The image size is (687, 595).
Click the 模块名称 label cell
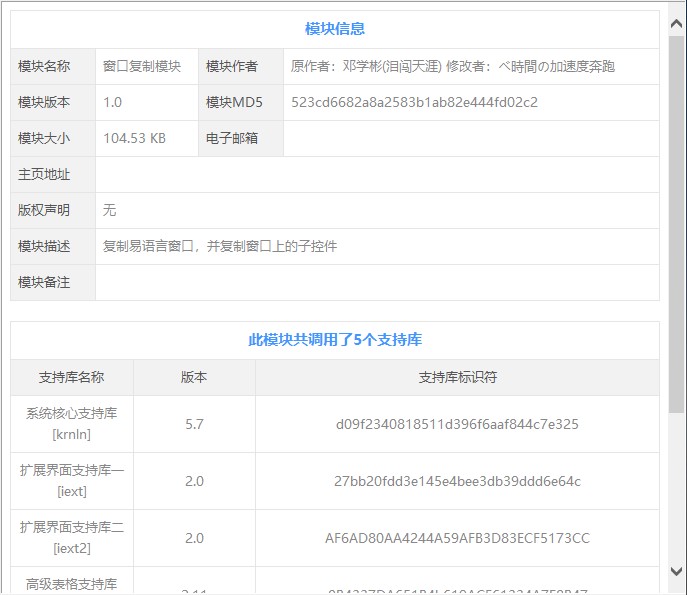(53, 67)
